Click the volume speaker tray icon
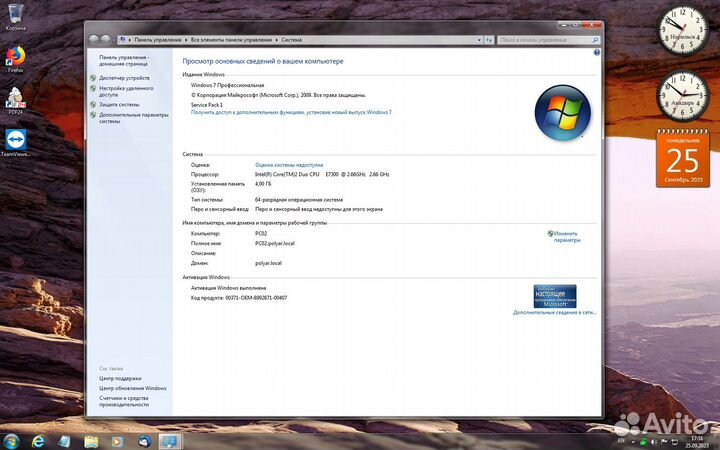Viewport: 720px width, 450px height. pos(653,442)
